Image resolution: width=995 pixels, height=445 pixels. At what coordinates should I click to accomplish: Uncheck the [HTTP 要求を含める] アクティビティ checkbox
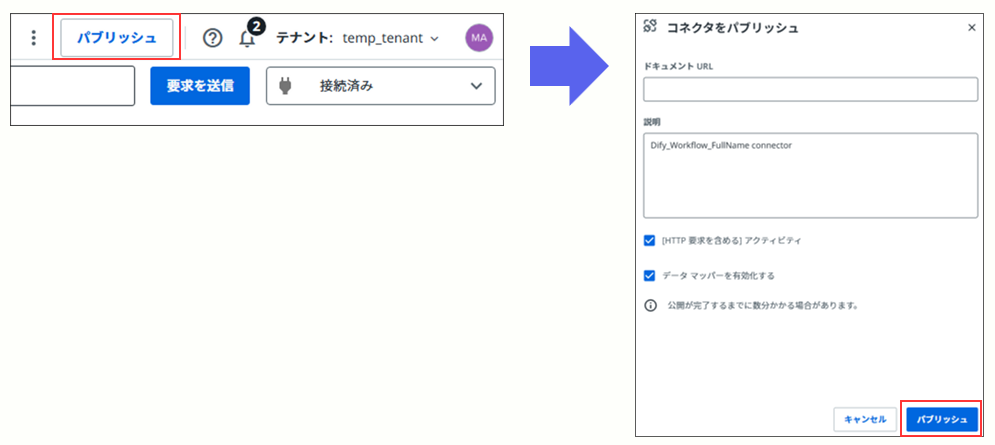pyautogui.click(x=650, y=241)
